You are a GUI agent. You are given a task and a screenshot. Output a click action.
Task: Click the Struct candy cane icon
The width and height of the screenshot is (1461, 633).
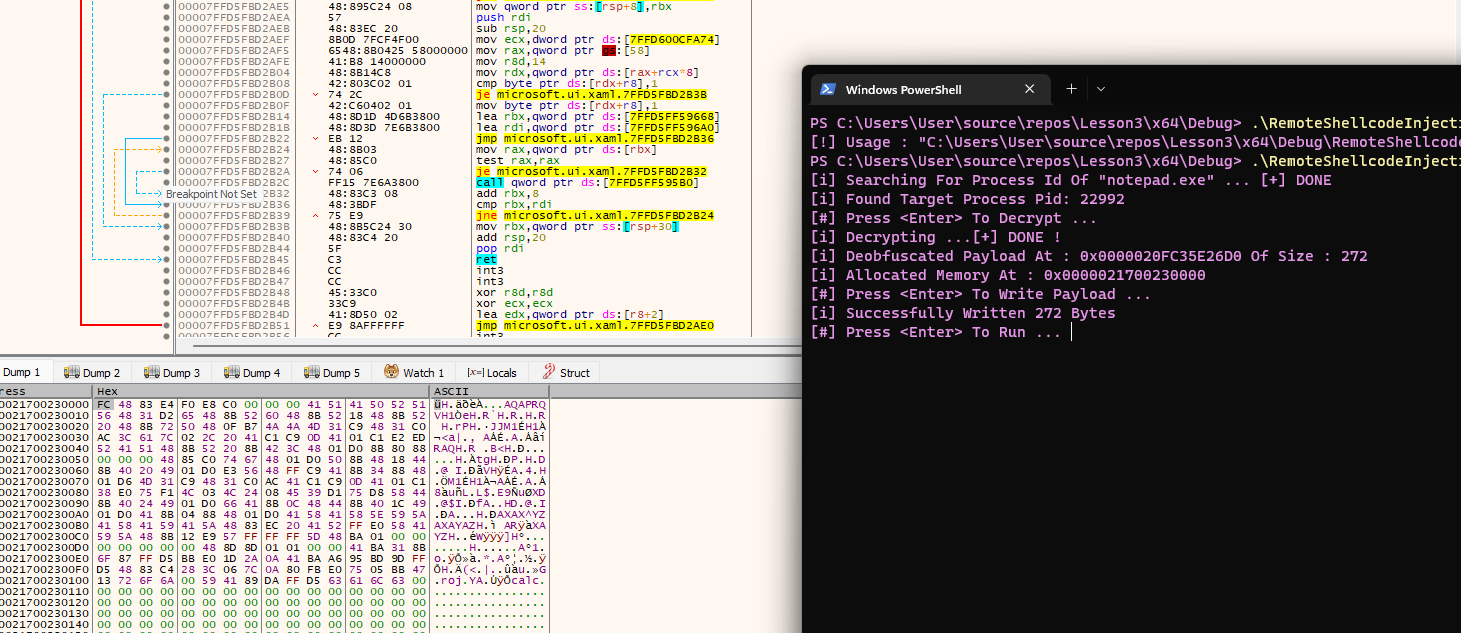[x=548, y=373]
